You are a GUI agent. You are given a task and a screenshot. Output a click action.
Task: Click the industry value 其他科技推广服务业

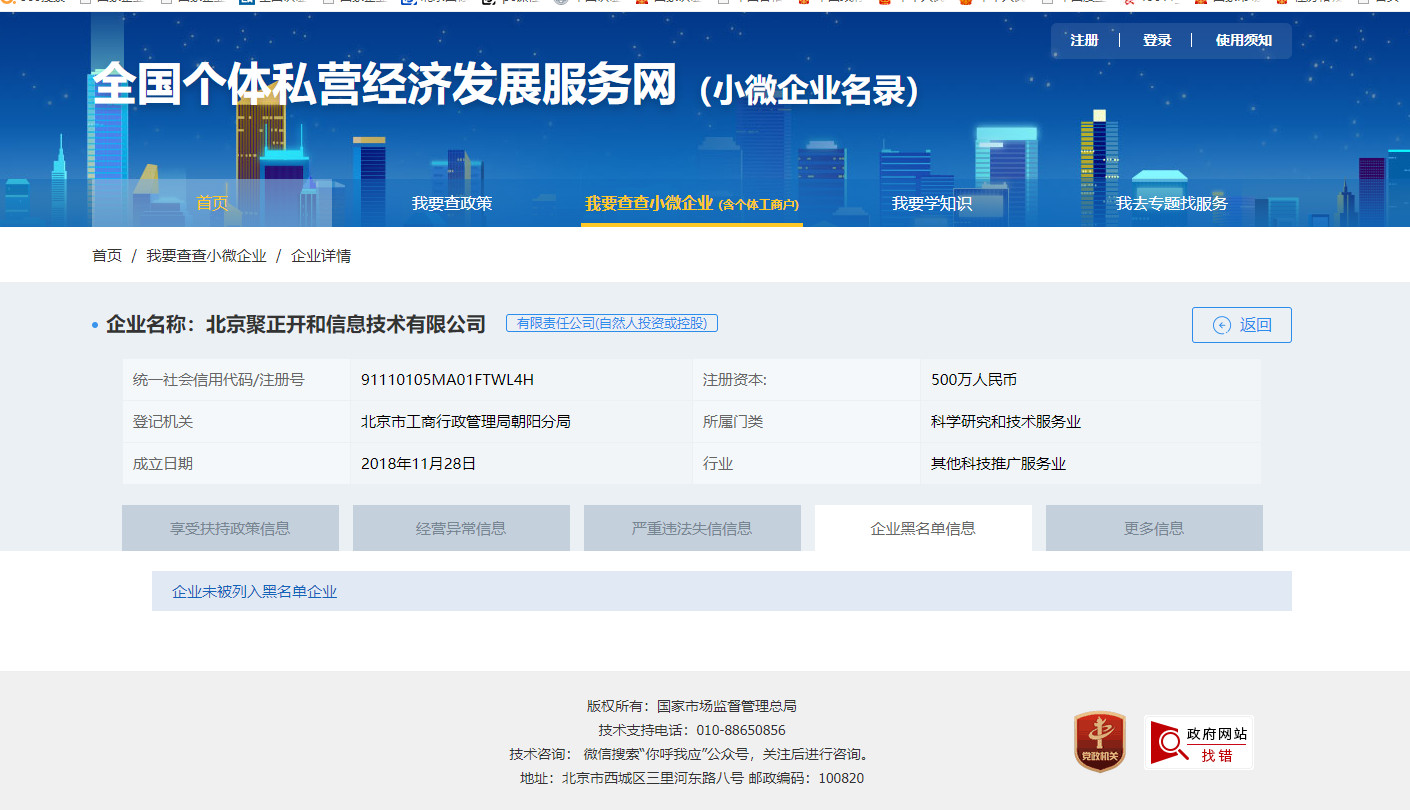[x=998, y=464]
